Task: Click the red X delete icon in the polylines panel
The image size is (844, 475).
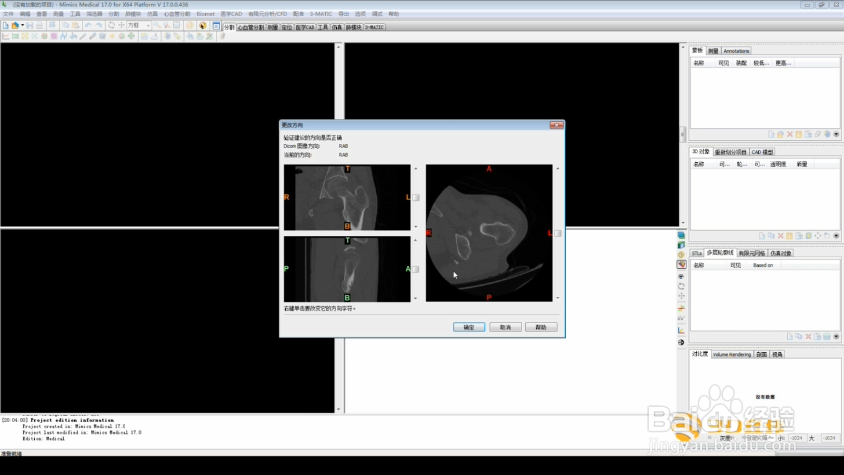Action: click(x=808, y=337)
